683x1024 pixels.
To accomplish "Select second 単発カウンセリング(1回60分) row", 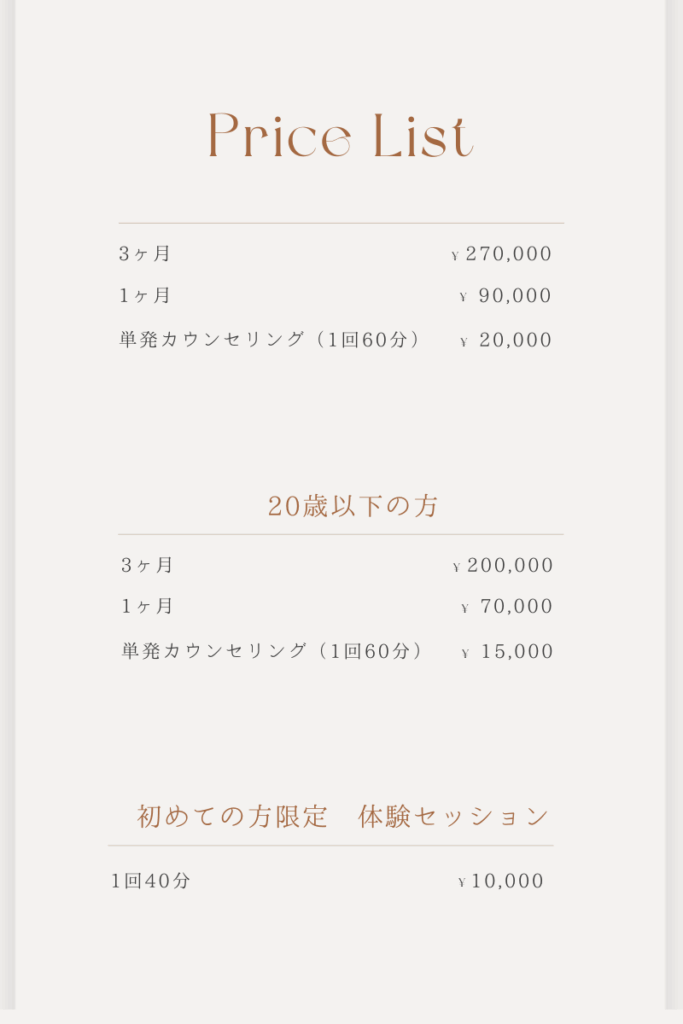I will (338, 651).
